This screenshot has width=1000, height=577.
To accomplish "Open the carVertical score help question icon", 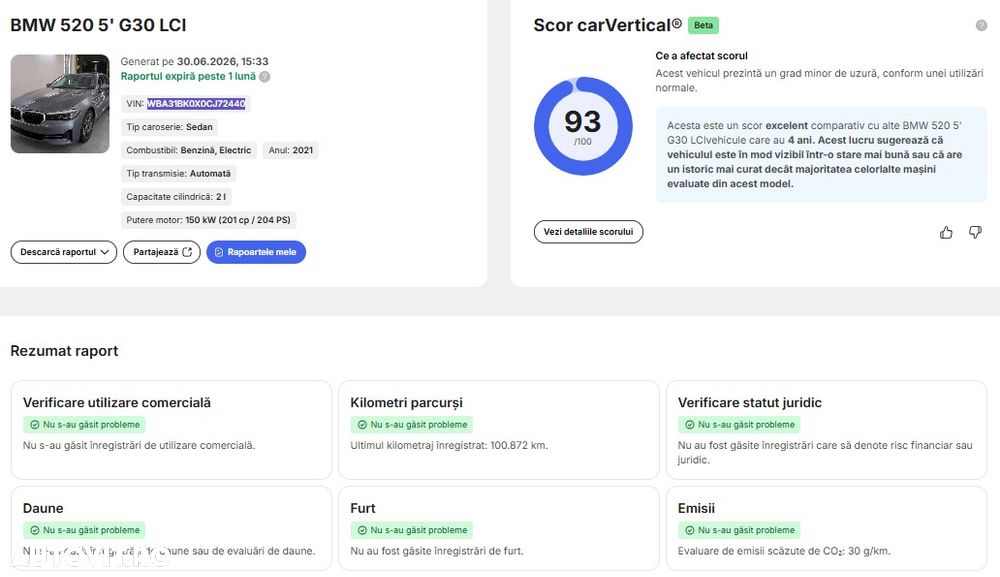I will click(981, 25).
